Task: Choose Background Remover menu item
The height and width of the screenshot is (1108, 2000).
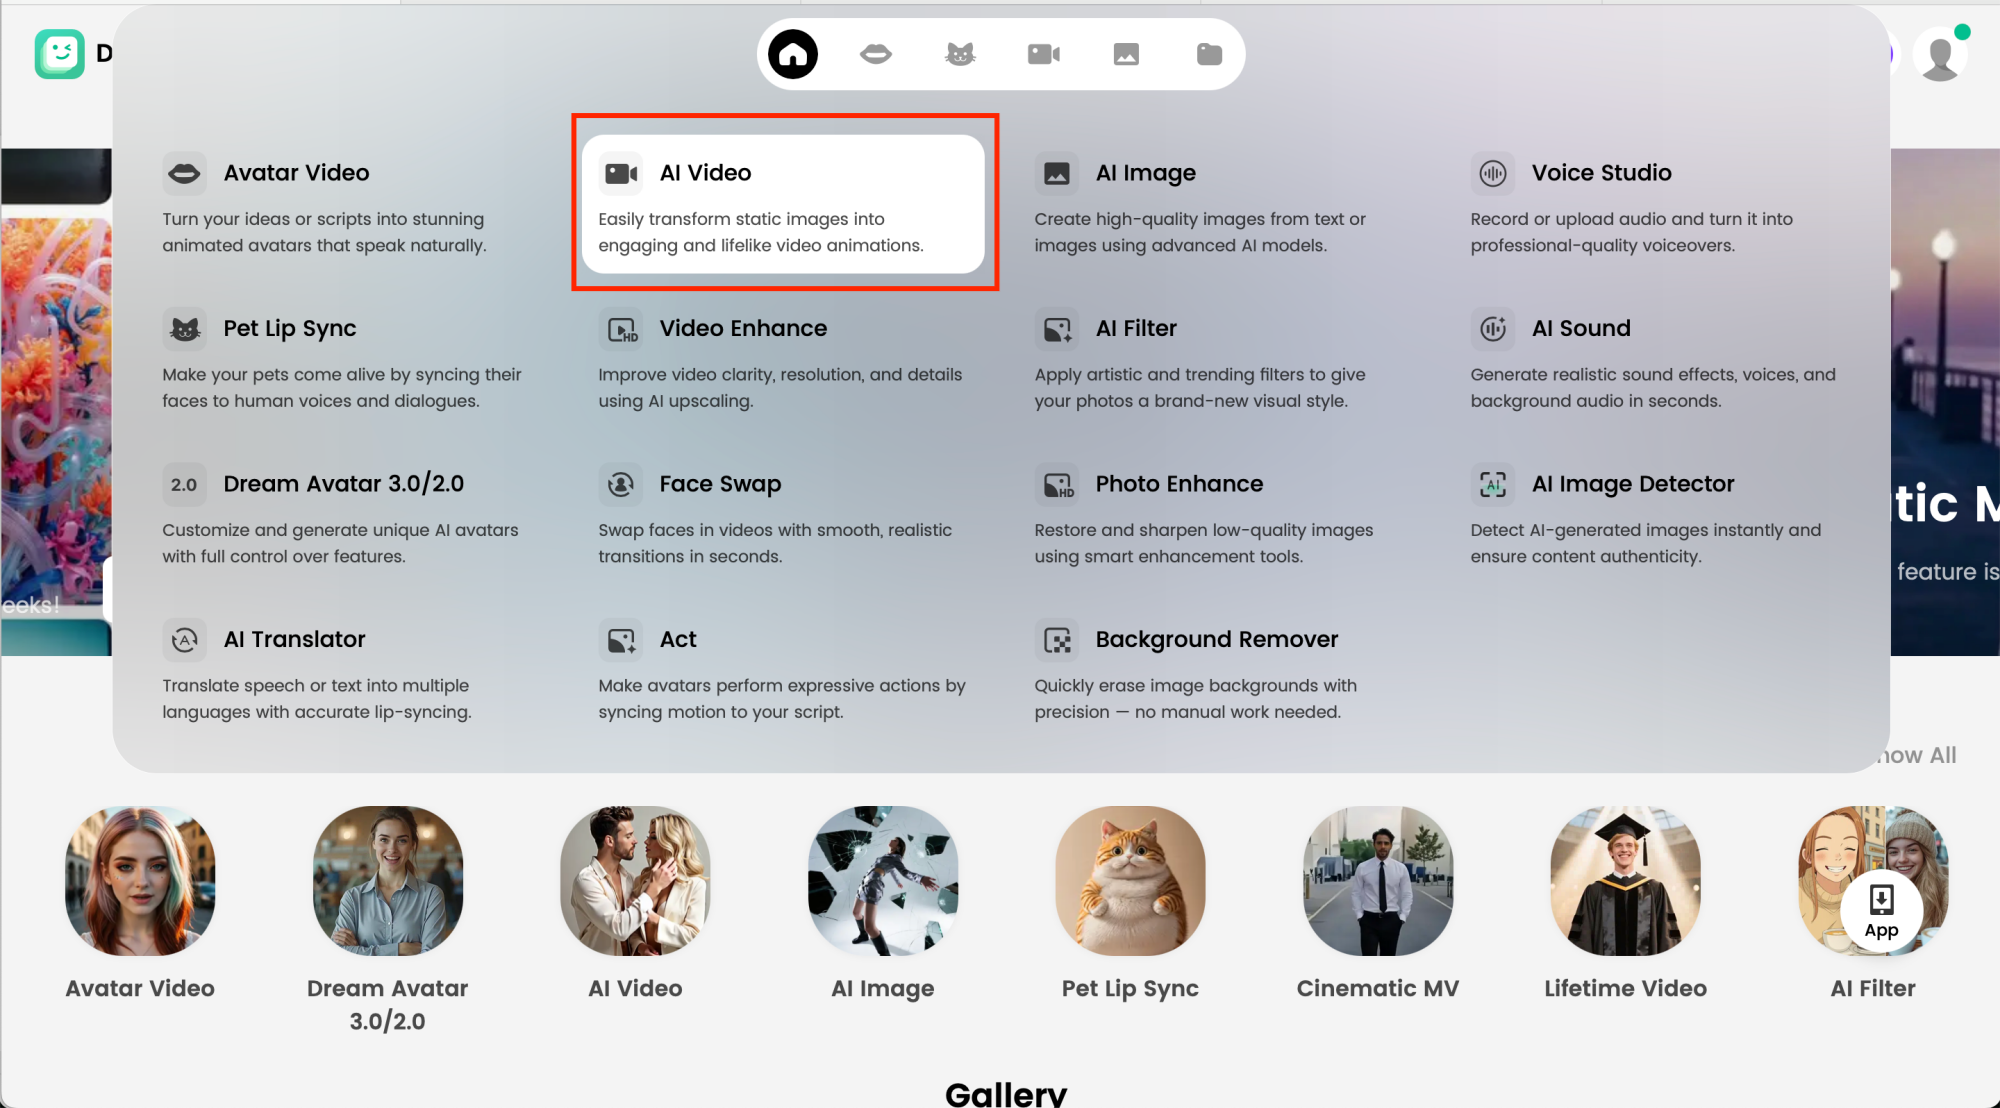Action: 1216,640
